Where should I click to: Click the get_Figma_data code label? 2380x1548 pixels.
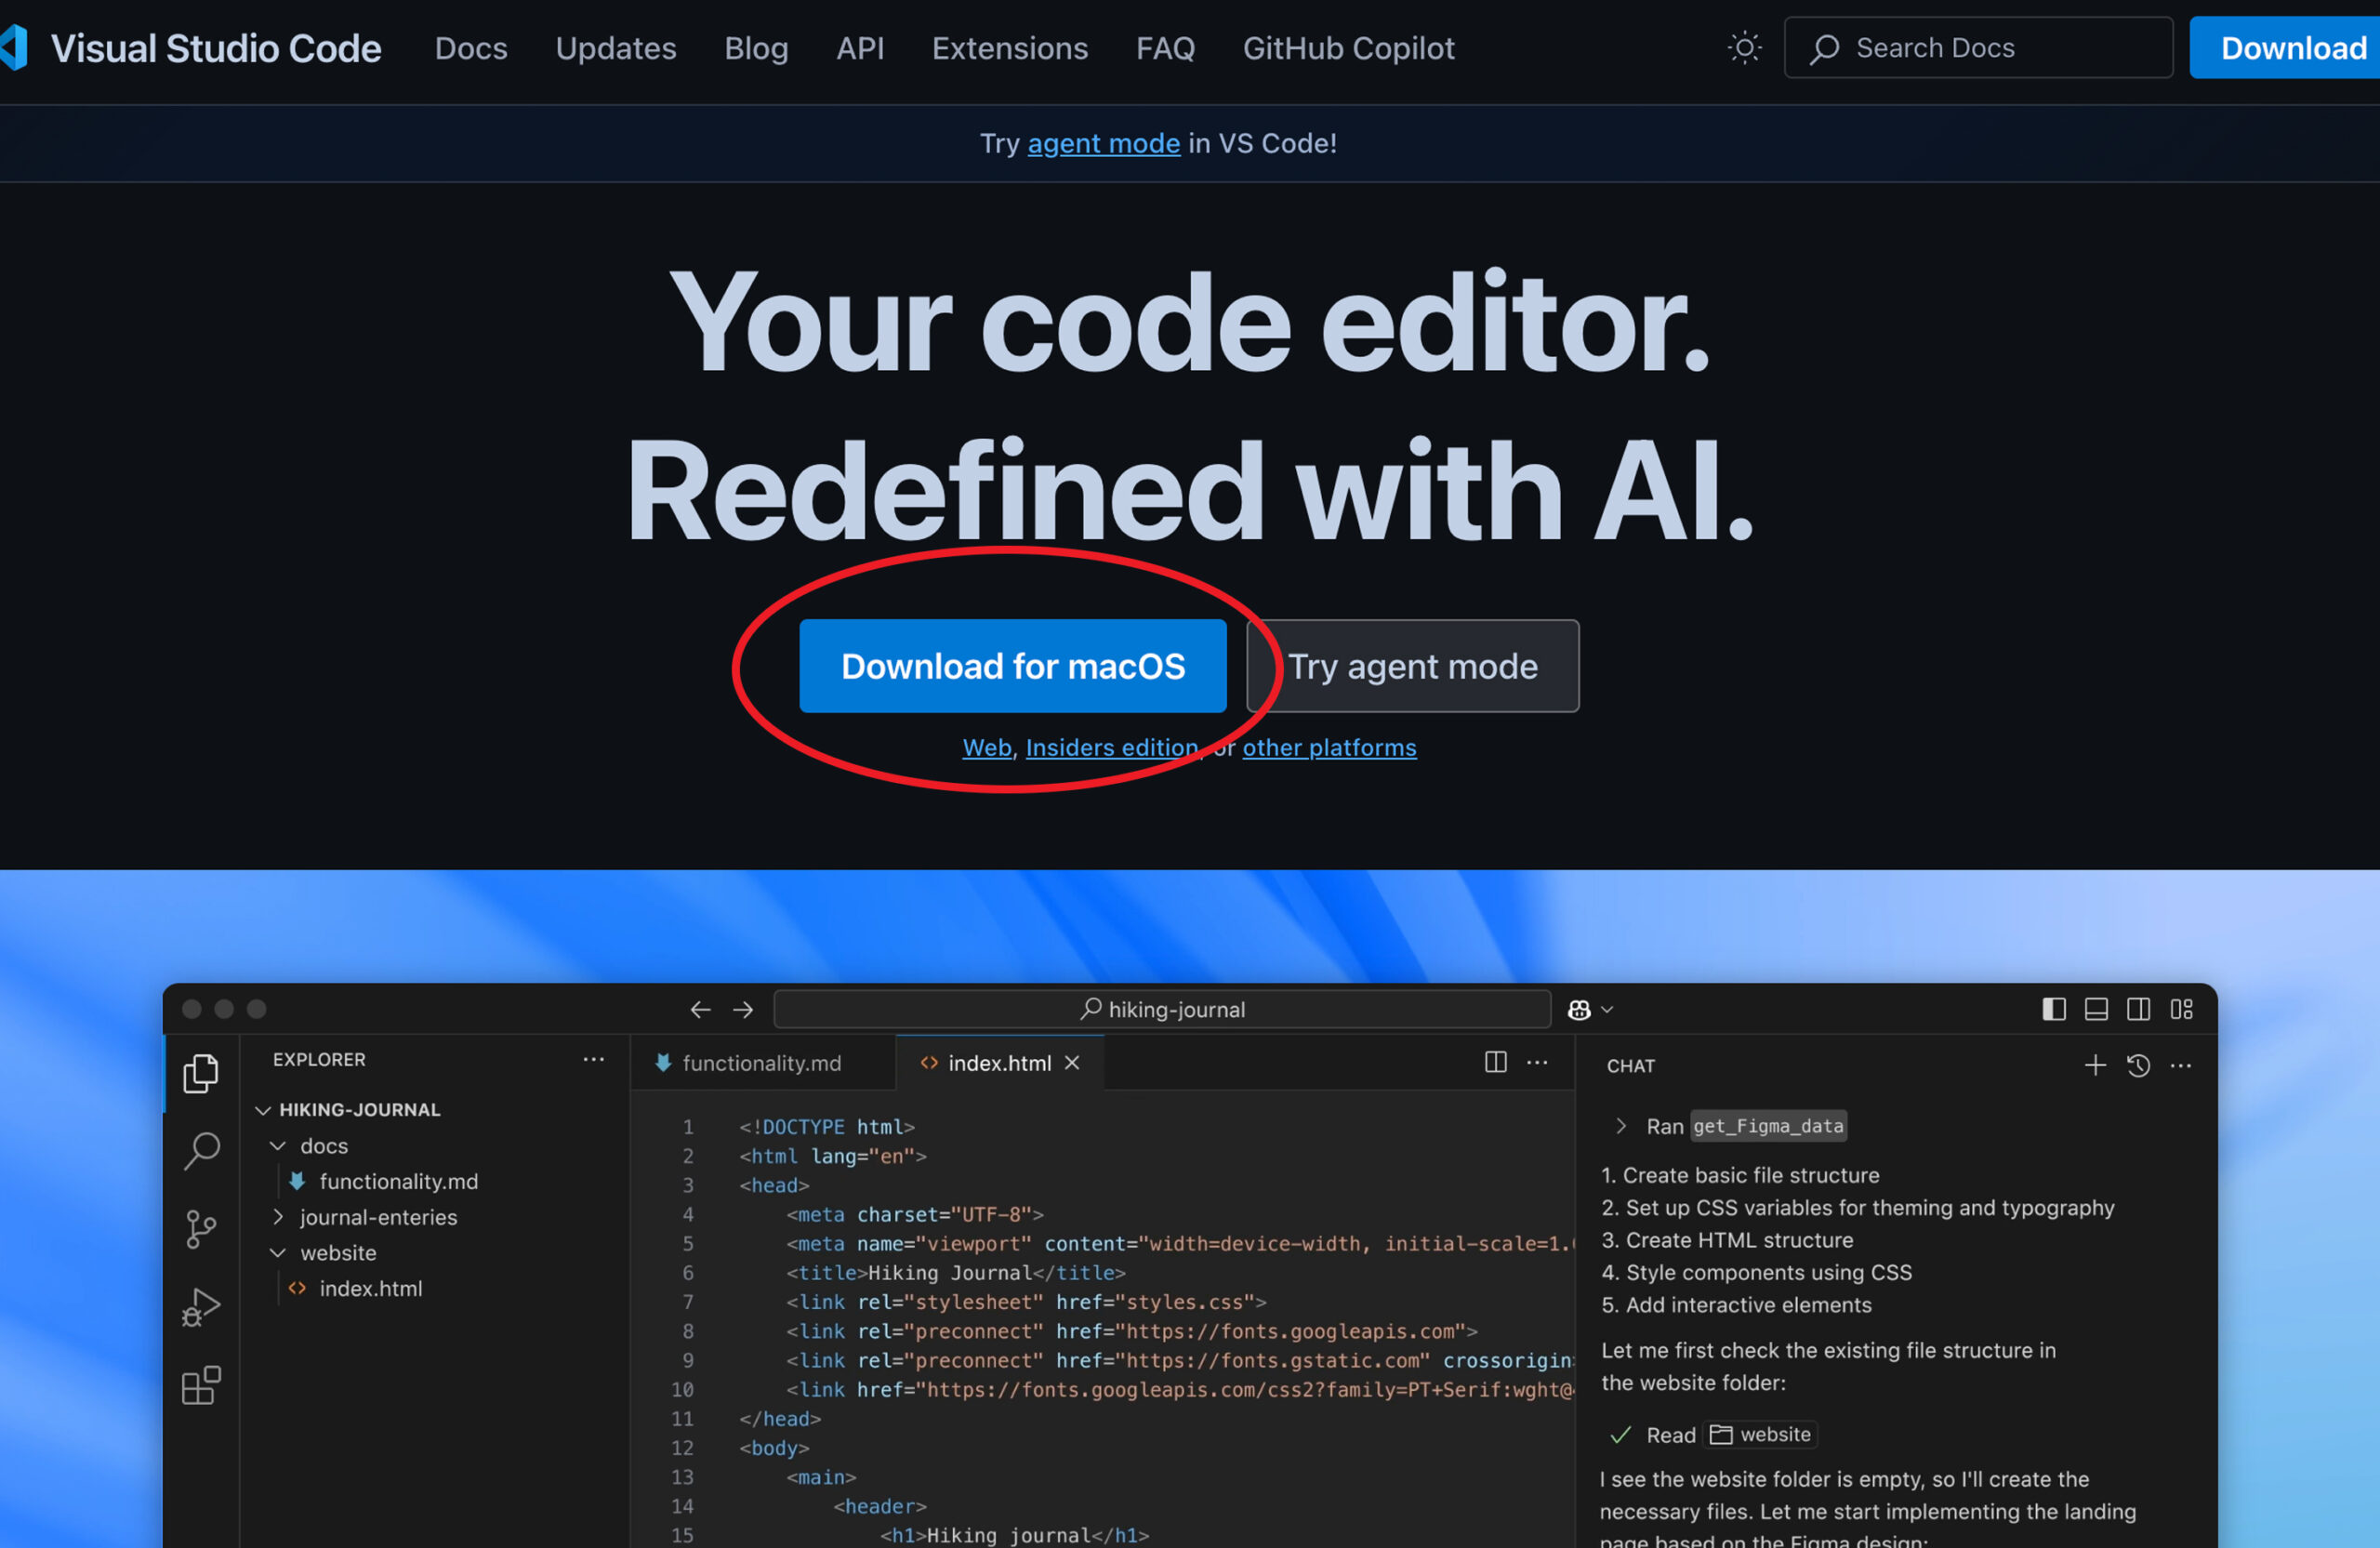pos(1768,1126)
